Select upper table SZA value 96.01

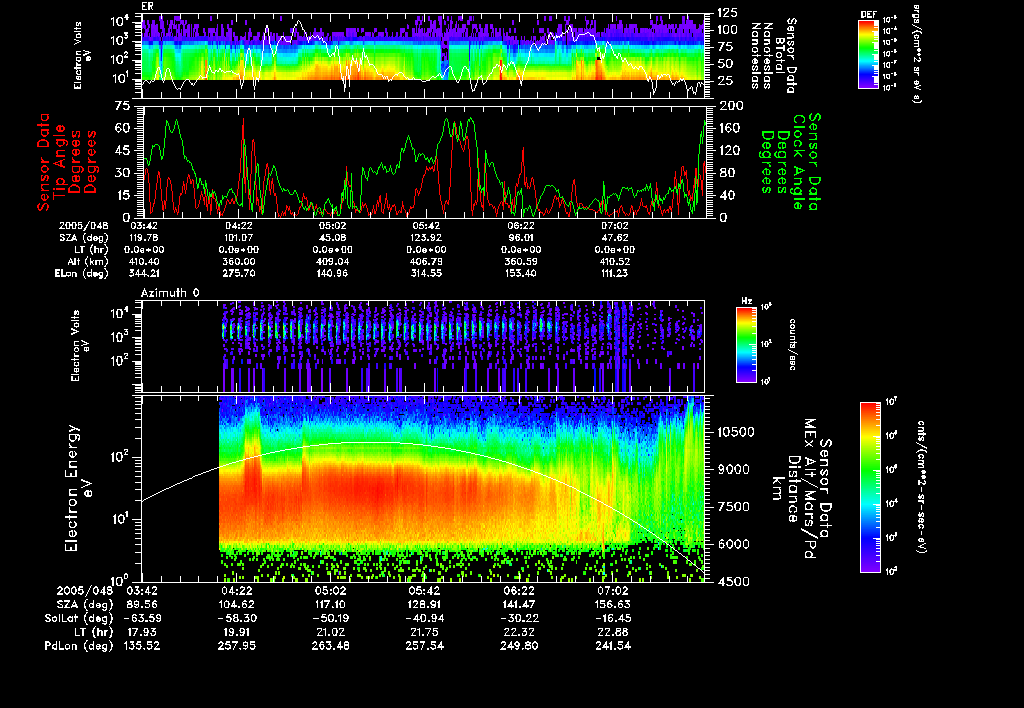pyautogui.click(x=520, y=238)
